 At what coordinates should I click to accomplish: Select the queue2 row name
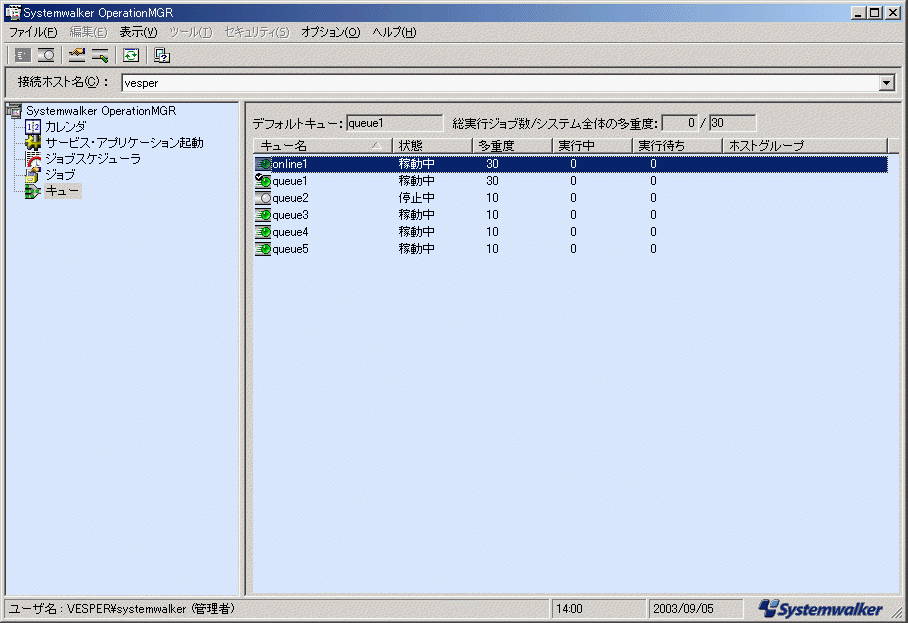[290, 198]
